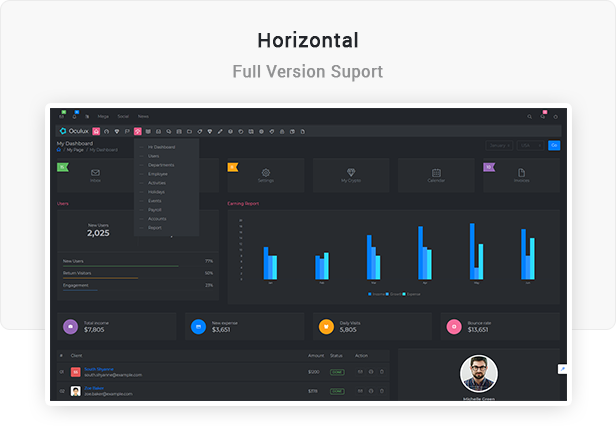The width and height of the screenshot is (616, 426).
Task: Click the Daily Visits orange circle icon
Action: (x=326, y=326)
